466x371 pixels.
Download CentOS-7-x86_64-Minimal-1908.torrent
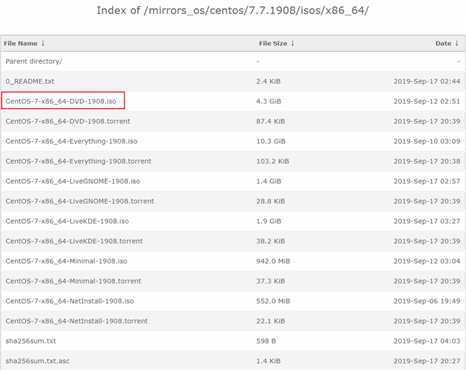coord(73,281)
